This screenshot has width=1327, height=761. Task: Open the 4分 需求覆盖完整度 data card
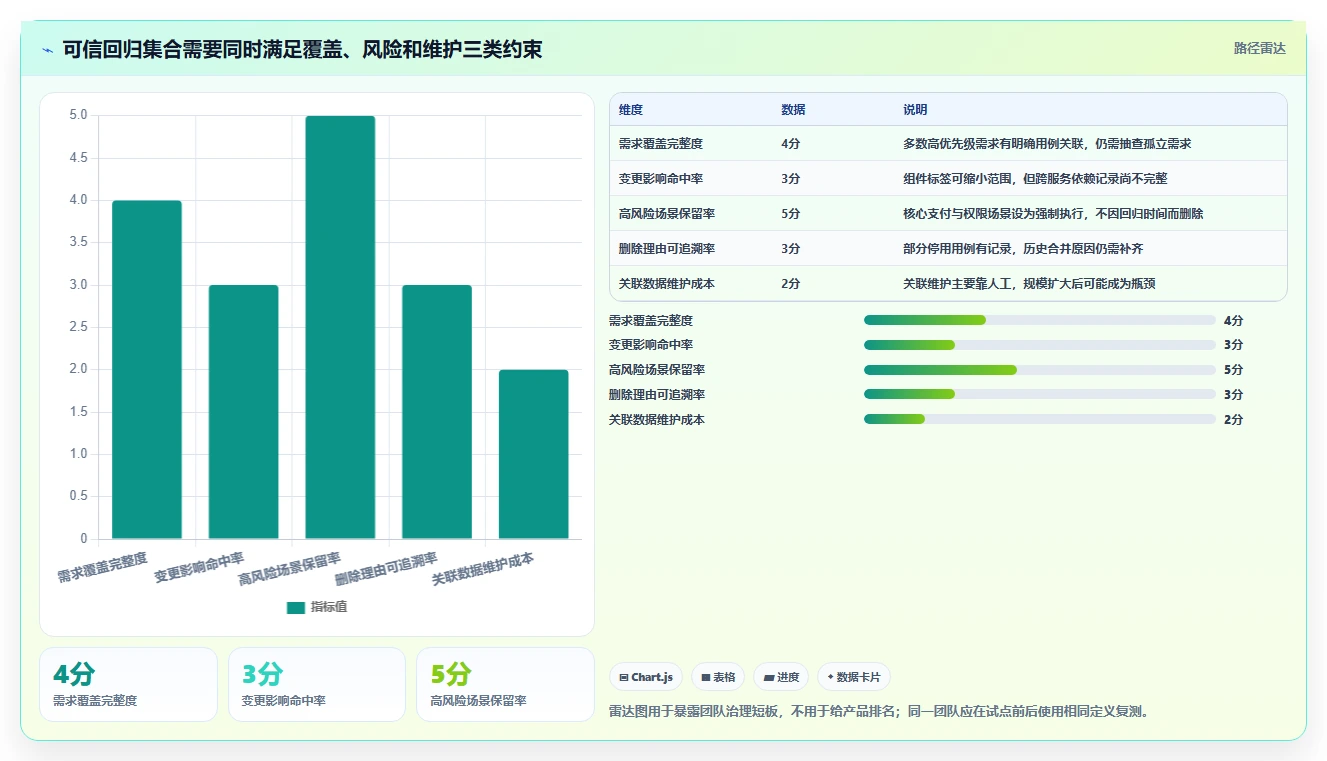coord(128,685)
